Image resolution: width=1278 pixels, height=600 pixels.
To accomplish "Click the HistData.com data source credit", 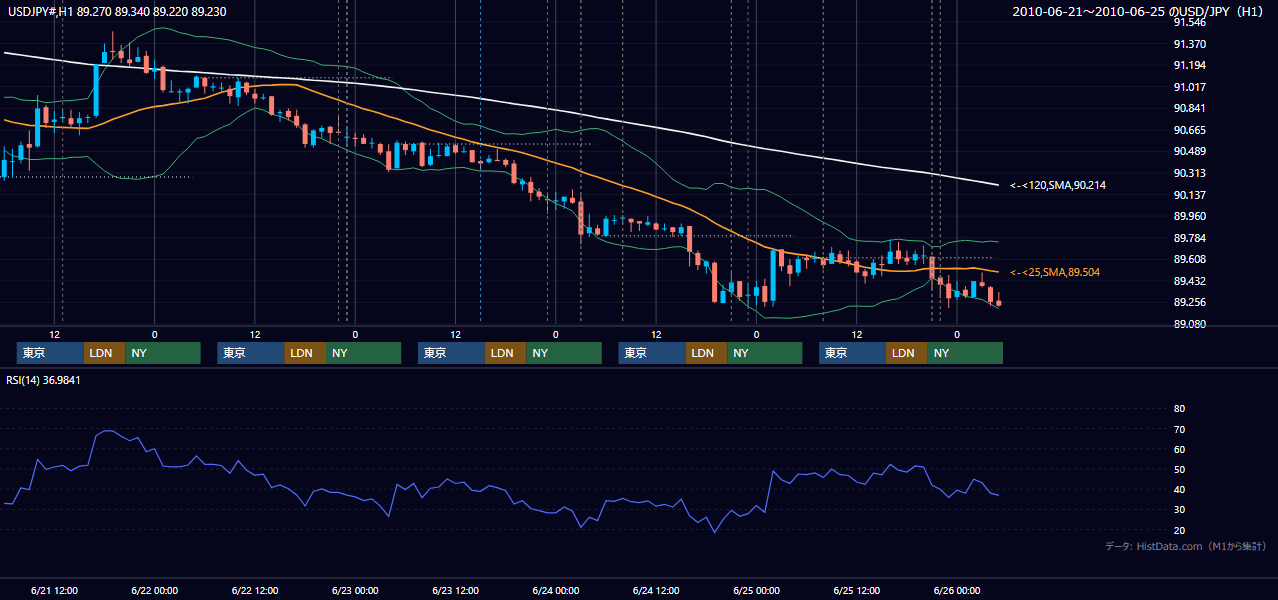I will [x=1186, y=546].
